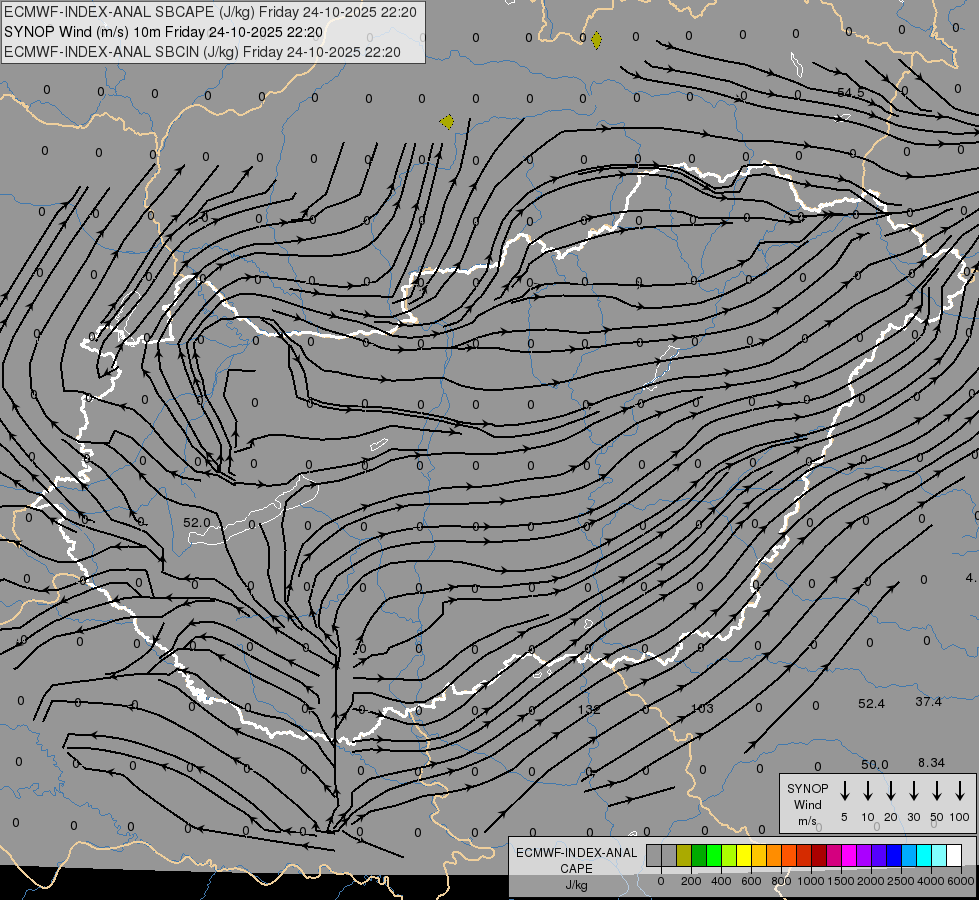The image size is (979, 900).
Task: Click the ECMWF-INDEX-ANAL label in the CAPE legend
Action: pos(576,853)
